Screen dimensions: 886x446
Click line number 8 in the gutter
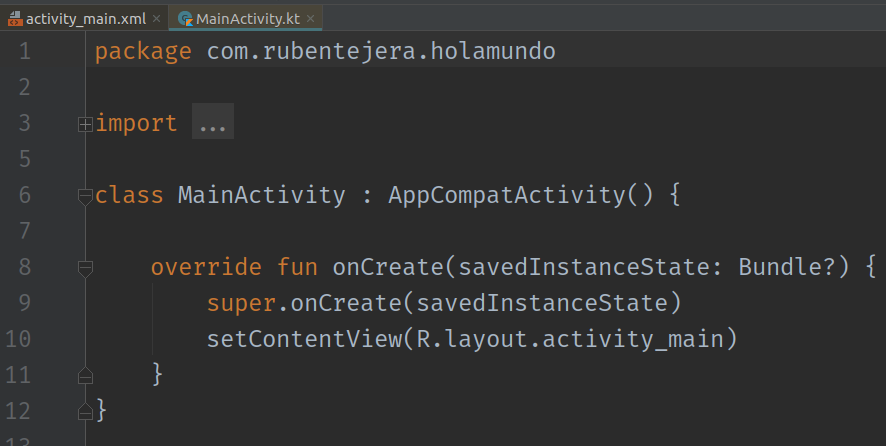24,267
